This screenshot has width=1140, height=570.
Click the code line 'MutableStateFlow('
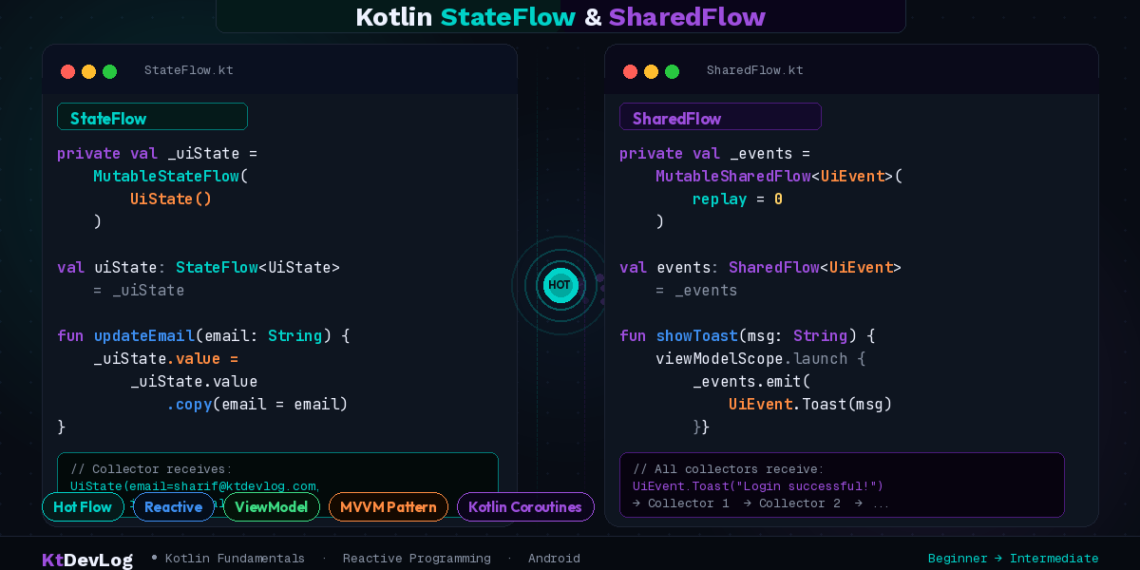pyautogui.click(x=171, y=177)
